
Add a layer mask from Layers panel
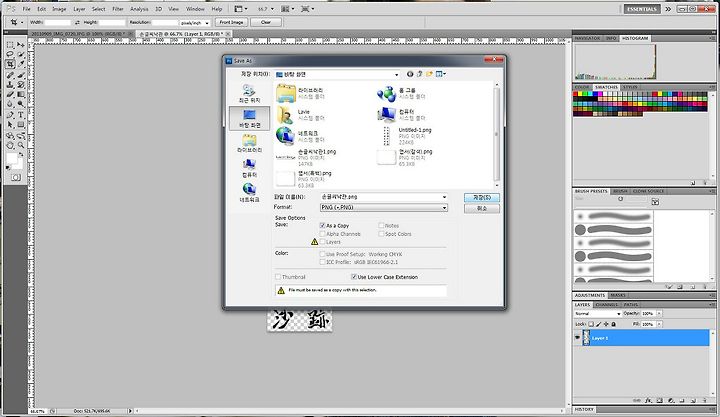click(x=659, y=401)
